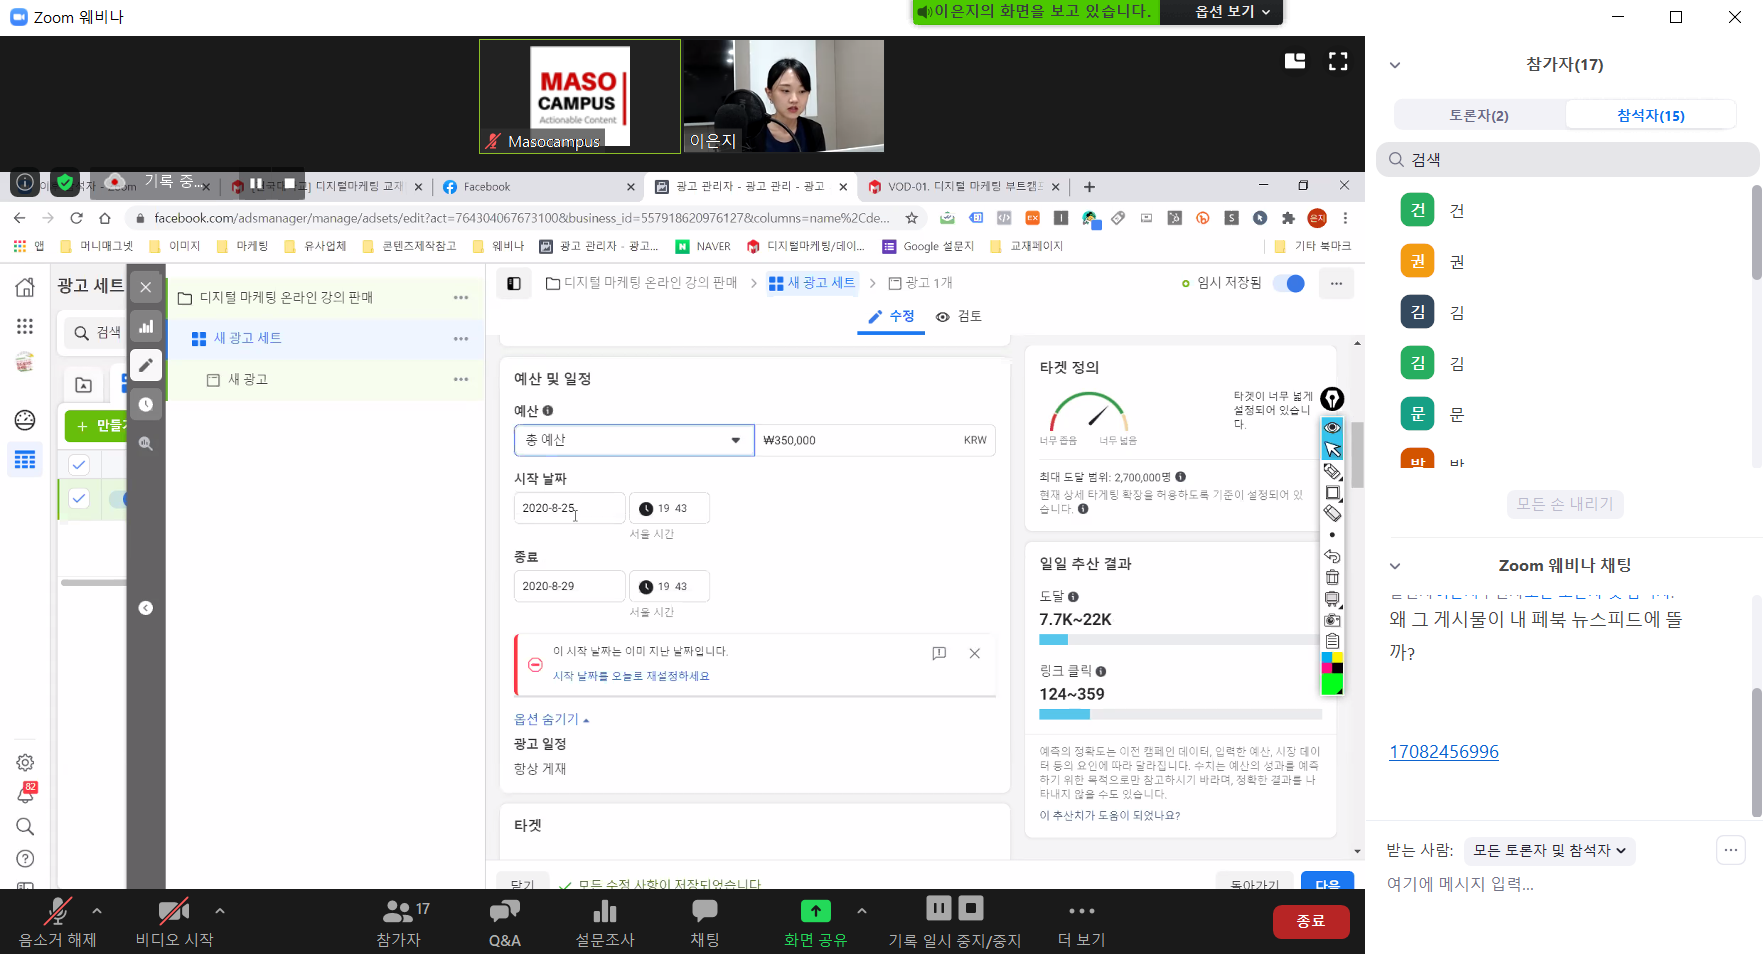Click the green screen share icon
Image resolution: width=1763 pixels, height=954 pixels.
[x=815, y=911]
